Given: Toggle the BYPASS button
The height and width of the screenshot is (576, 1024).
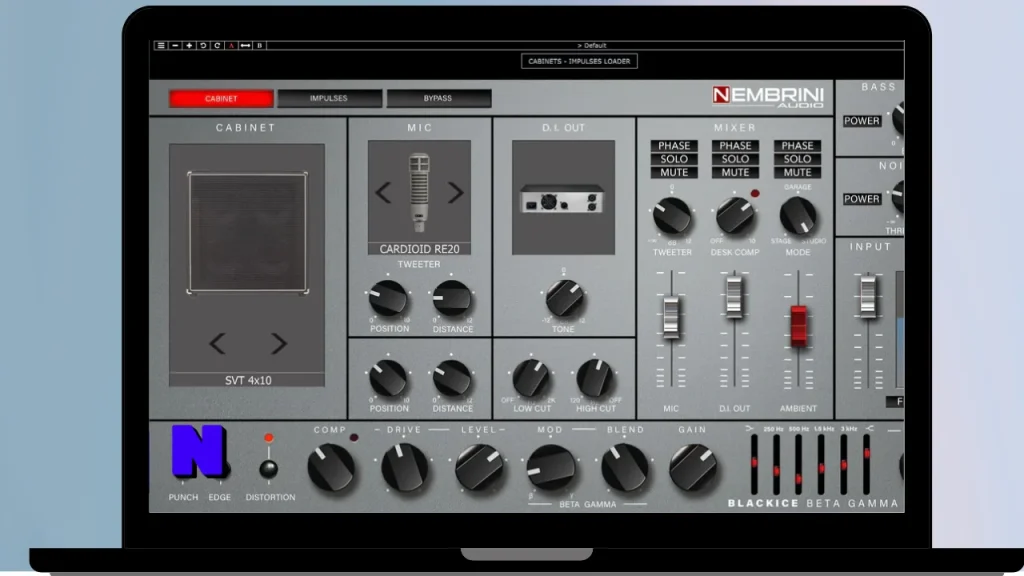Looking at the screenshot, I should coord(438,99).
